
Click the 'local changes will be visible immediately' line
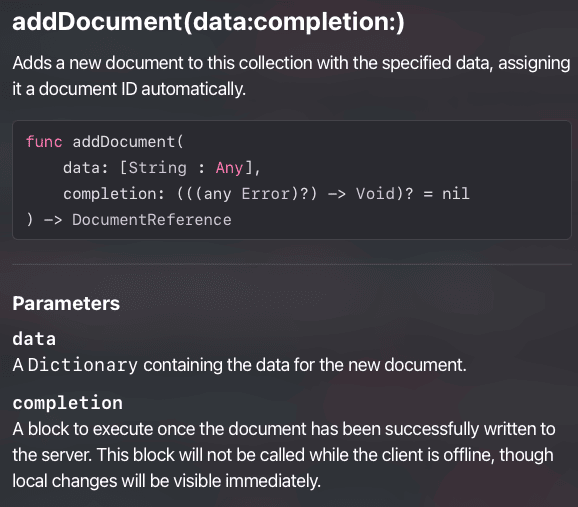166,481
